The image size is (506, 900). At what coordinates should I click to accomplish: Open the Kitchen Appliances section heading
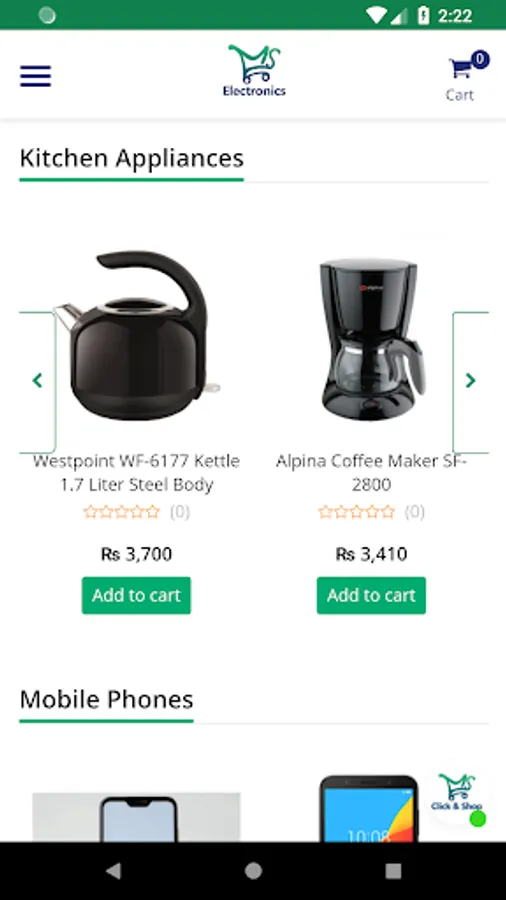pyautogui.click(x=131, y=158)
